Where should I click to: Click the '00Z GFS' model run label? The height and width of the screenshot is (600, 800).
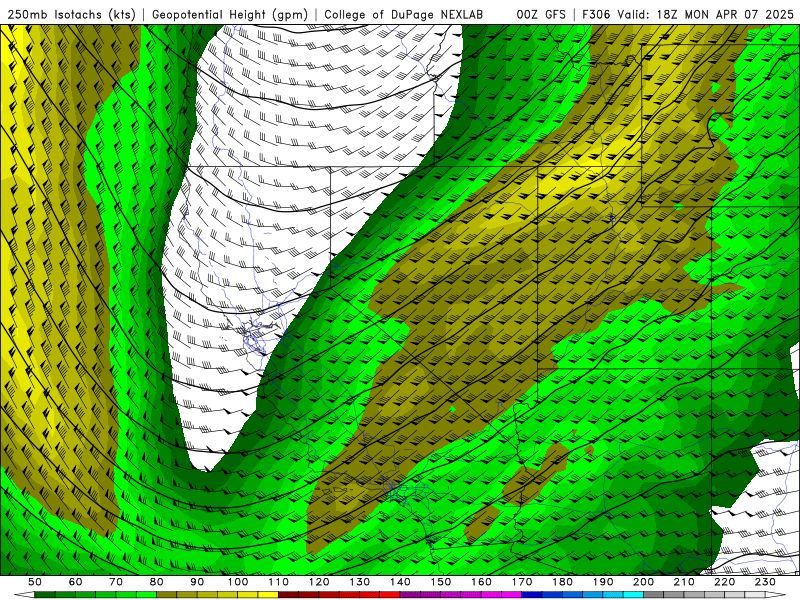541,15
